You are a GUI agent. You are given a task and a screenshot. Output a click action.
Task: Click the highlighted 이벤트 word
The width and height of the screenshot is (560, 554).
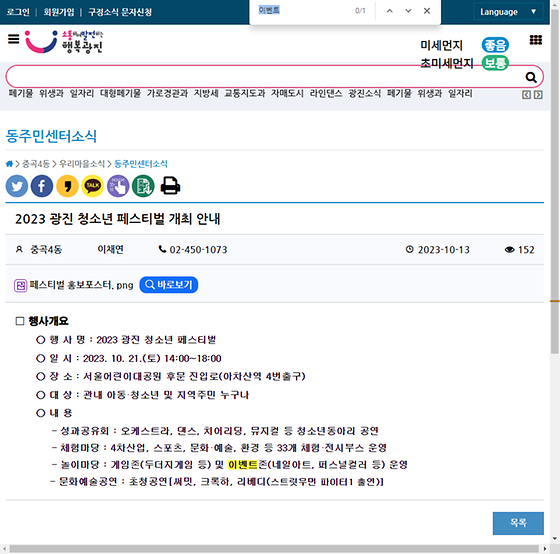242,465
